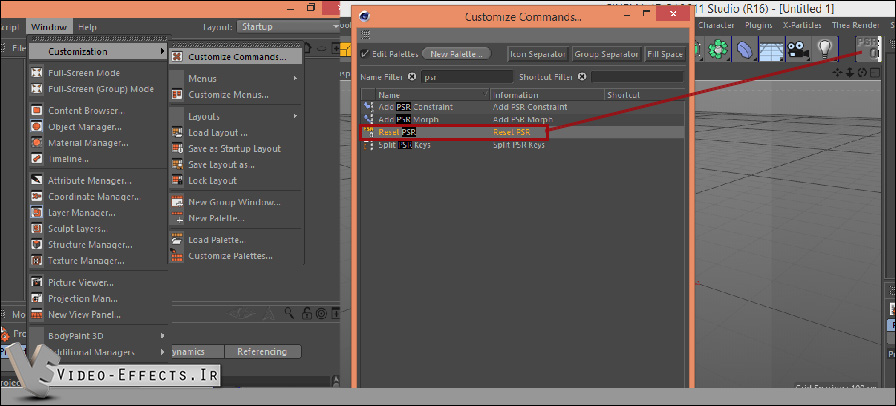Expand the Menus submenu
Screen dimensions: 896x406
pyautogui.click(x=236, y=78)
